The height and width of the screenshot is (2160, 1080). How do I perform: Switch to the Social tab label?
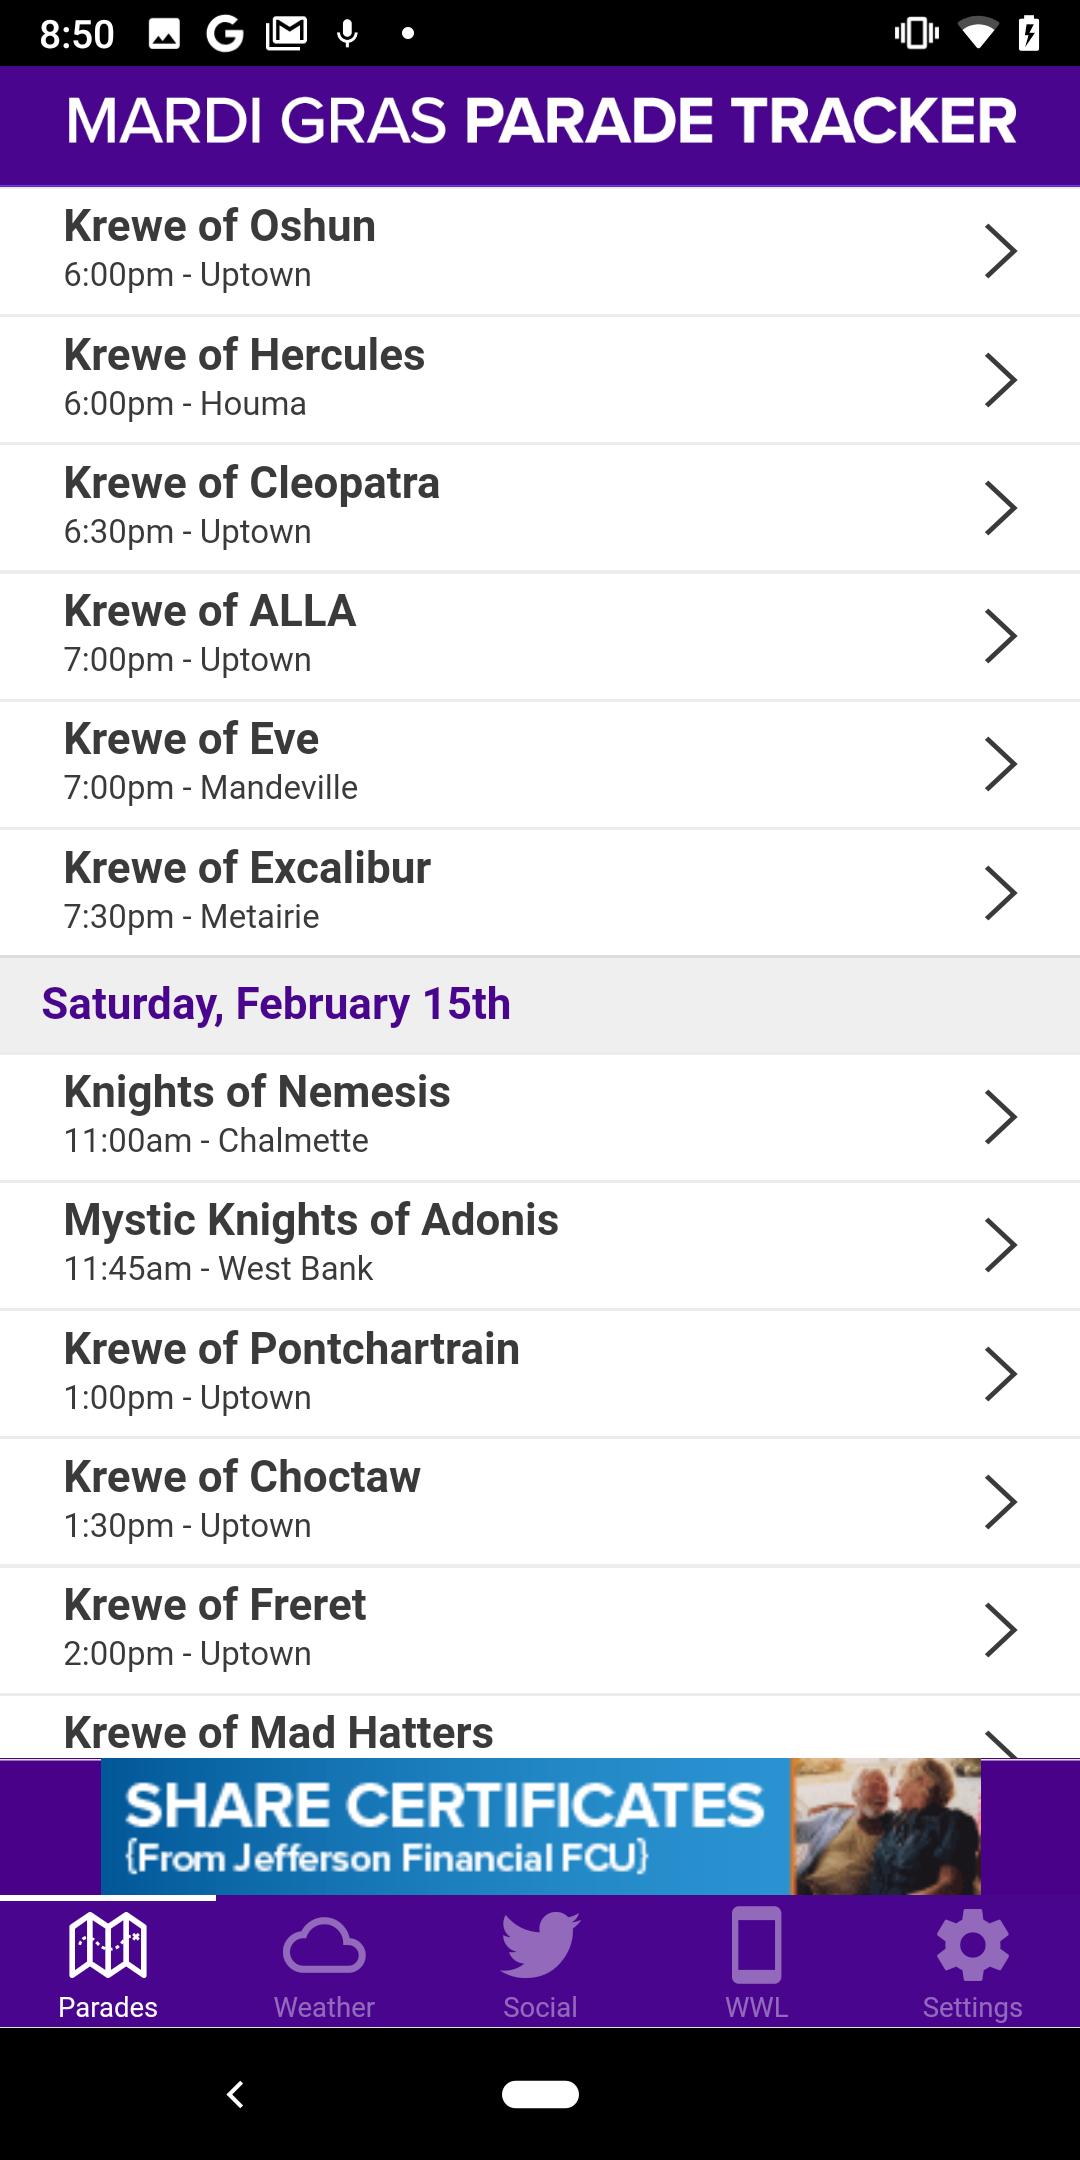click(x=540, y=2007)
